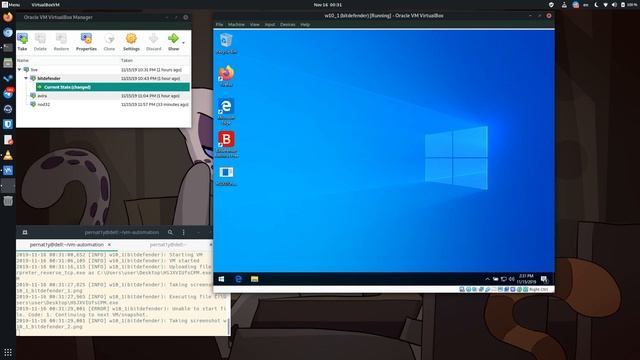Open the Windows Start menu
This screenshot has height=360, width=640.
(x=221, y=279)
